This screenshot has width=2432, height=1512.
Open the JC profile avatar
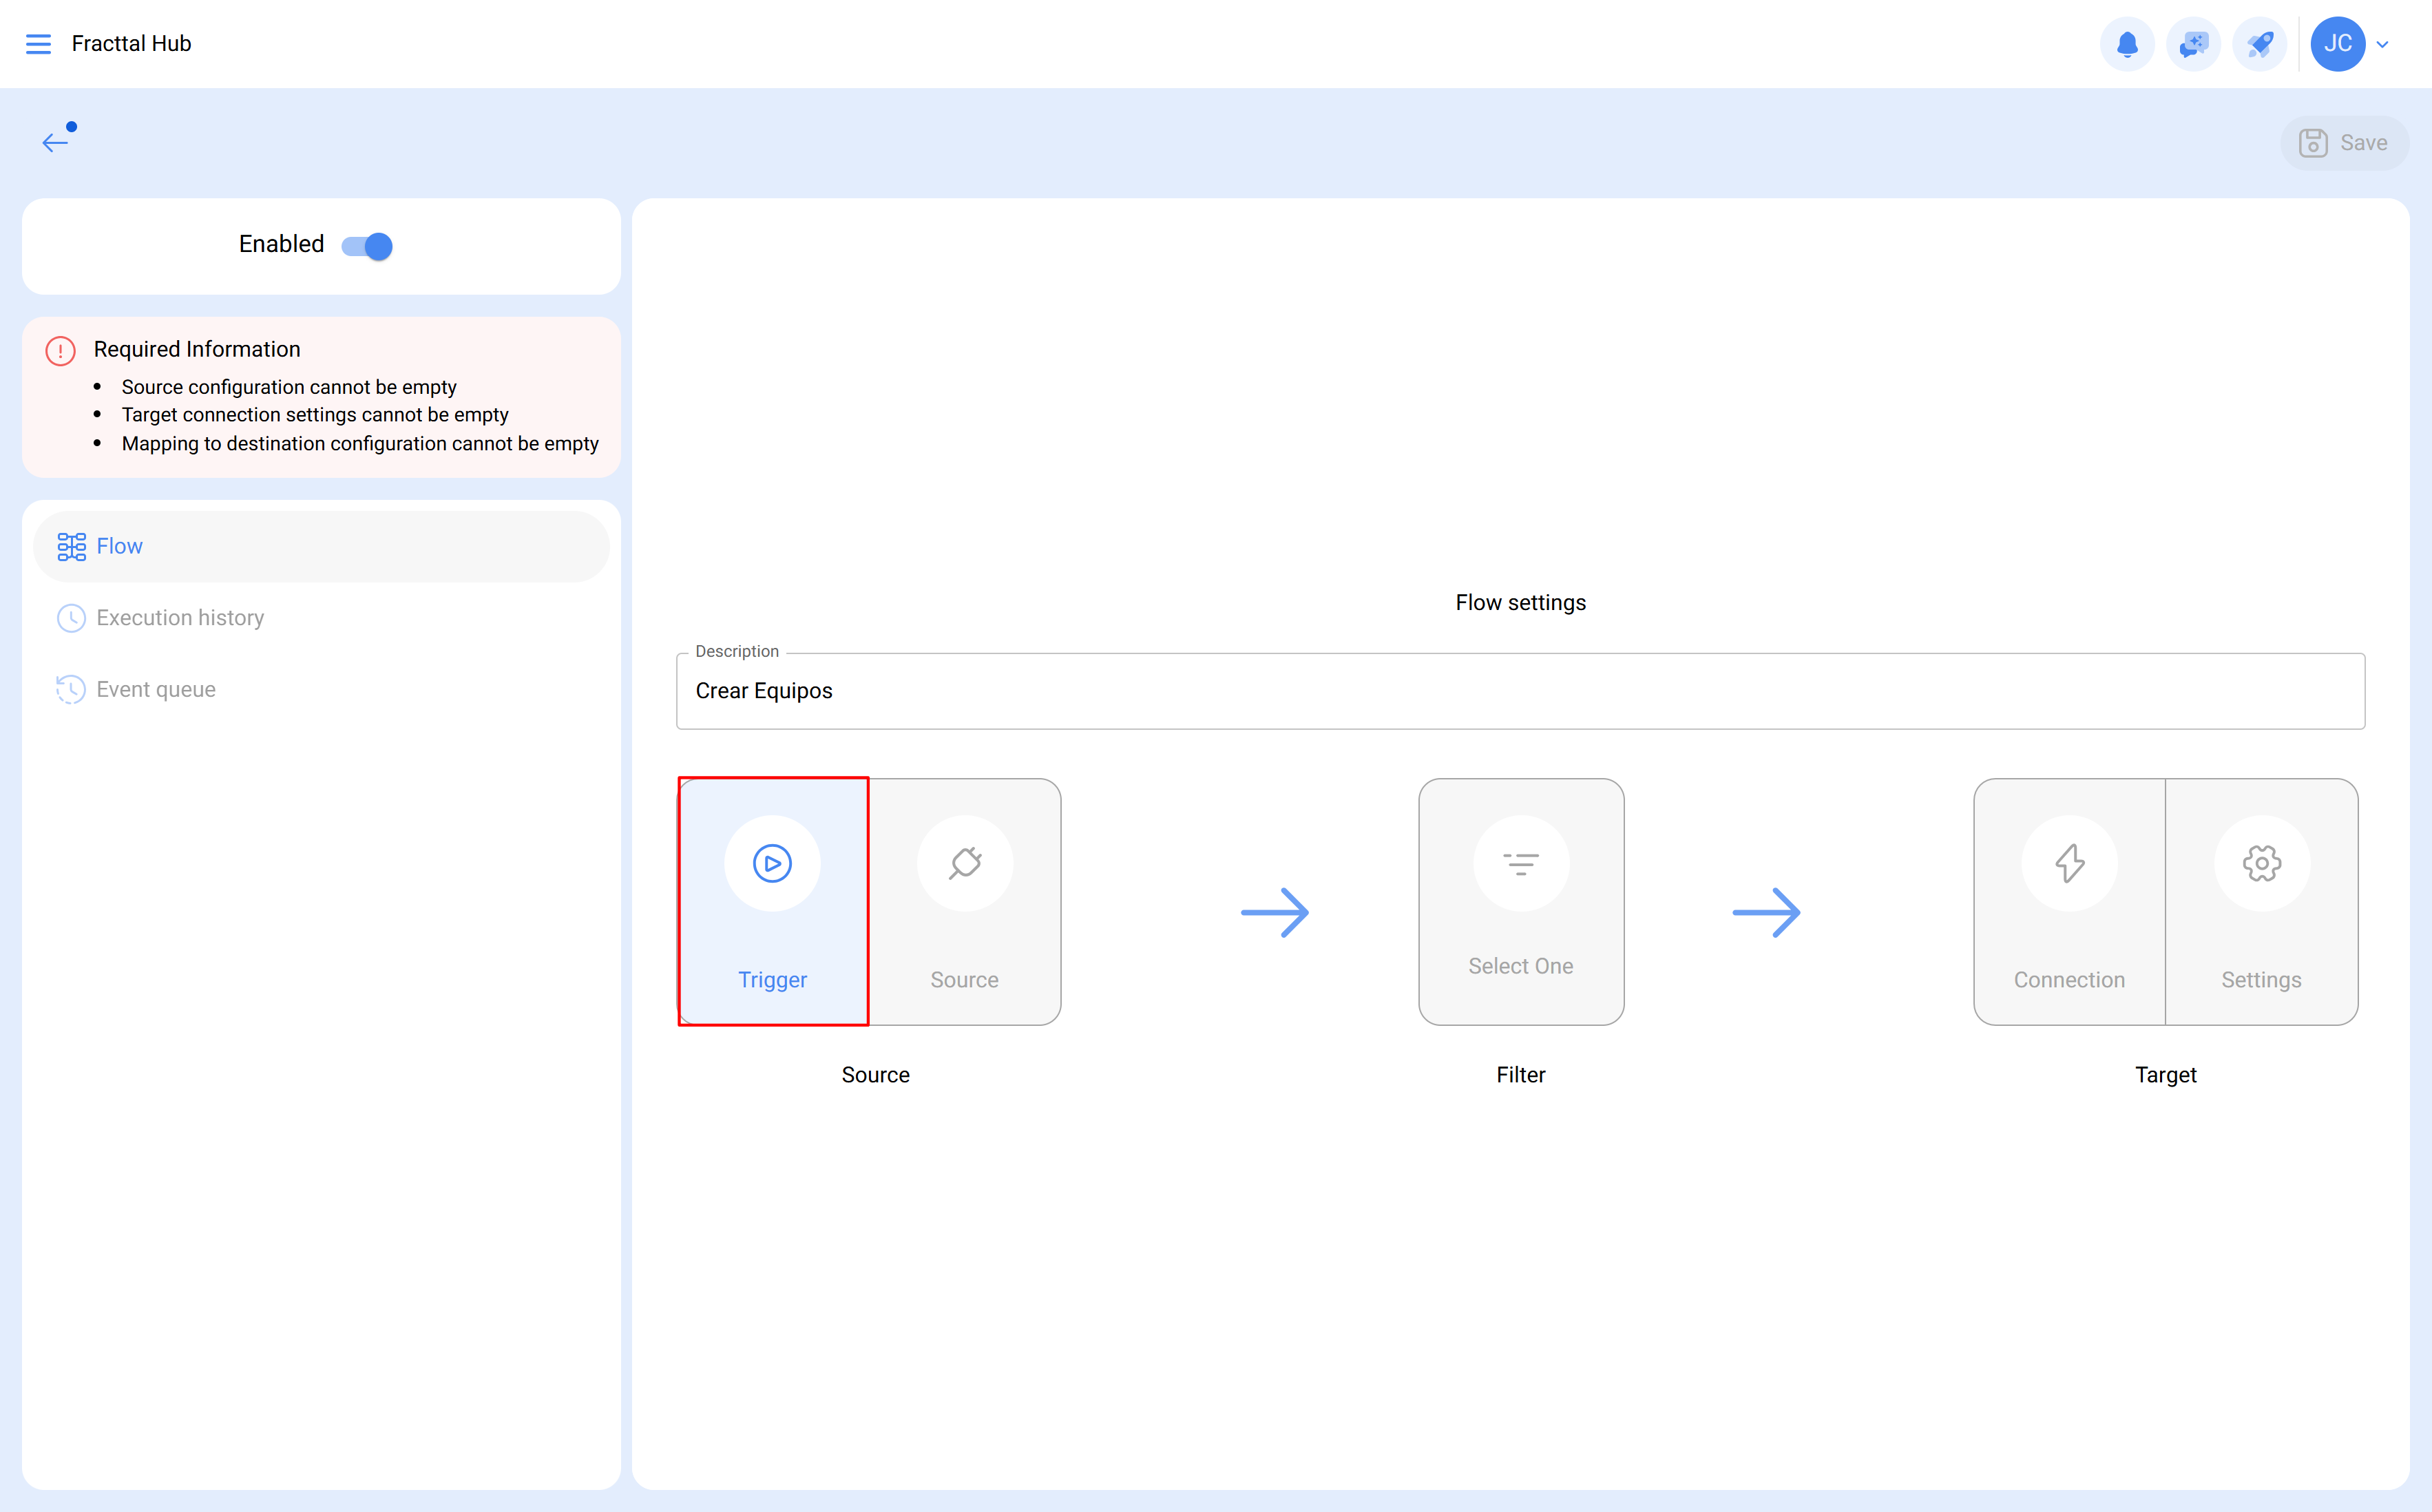[2337, 43]
